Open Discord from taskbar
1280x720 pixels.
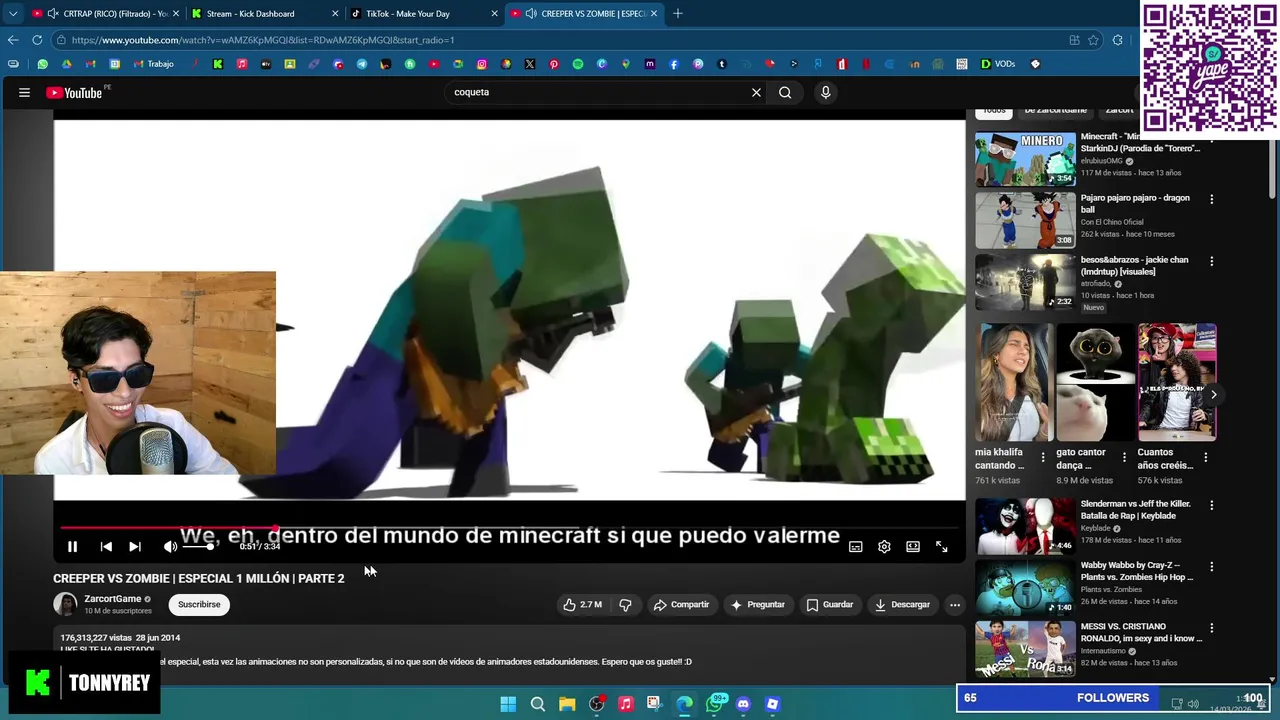(743, 704)
